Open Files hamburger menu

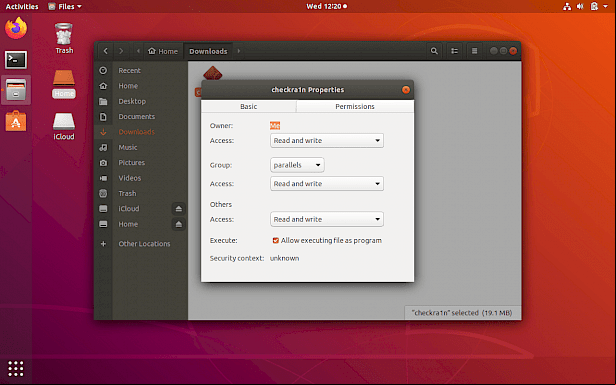[475, 51]
